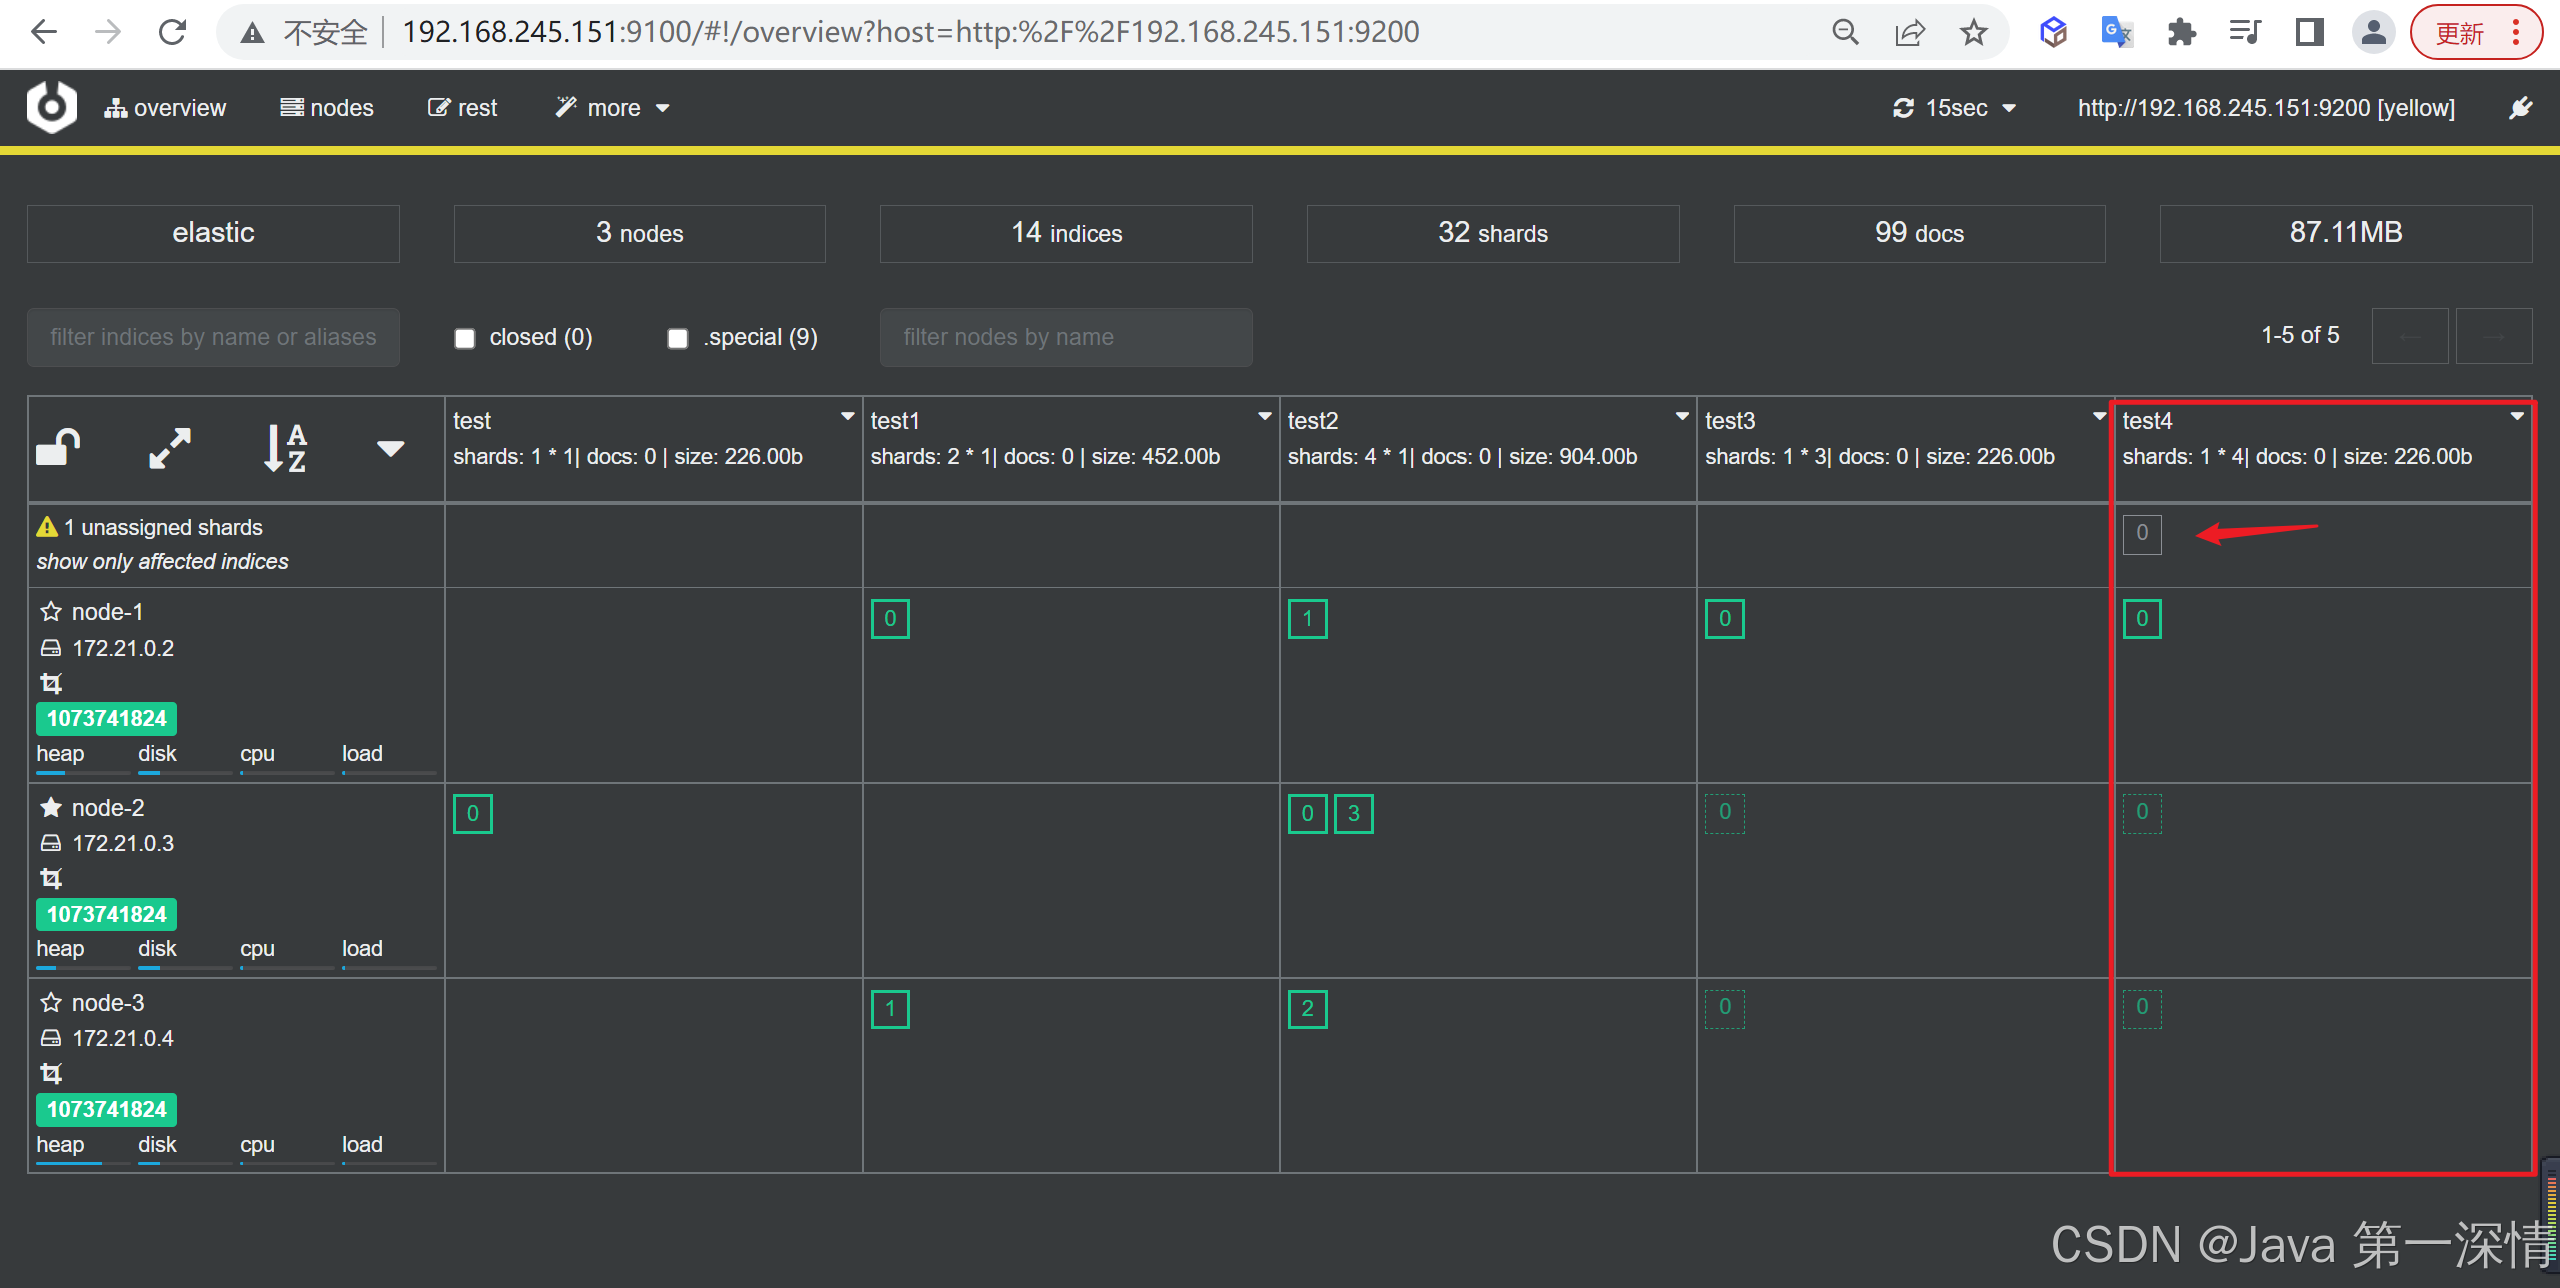
Task: Click the browser reload page icon
Action: [173, 33]
